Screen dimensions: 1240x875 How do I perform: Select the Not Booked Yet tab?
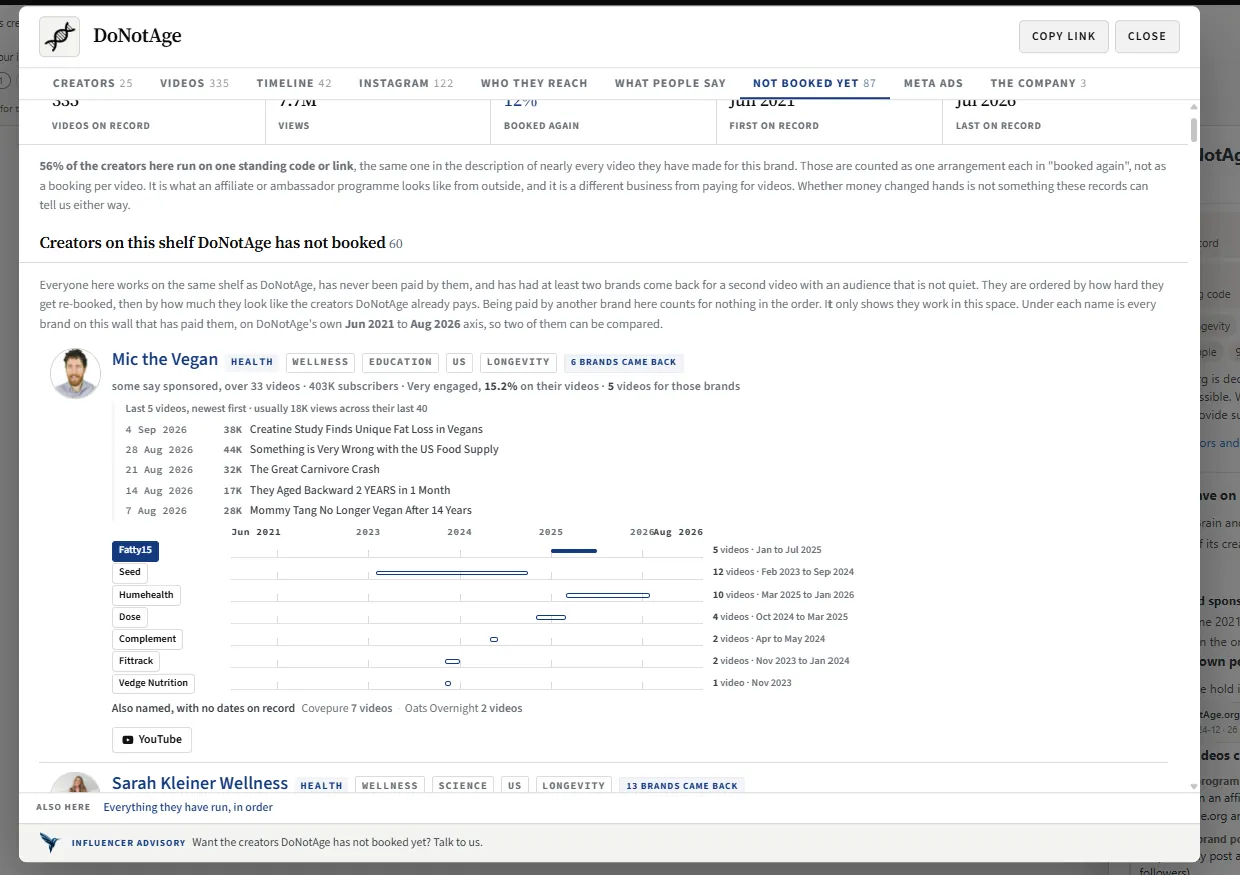[815, 83]
